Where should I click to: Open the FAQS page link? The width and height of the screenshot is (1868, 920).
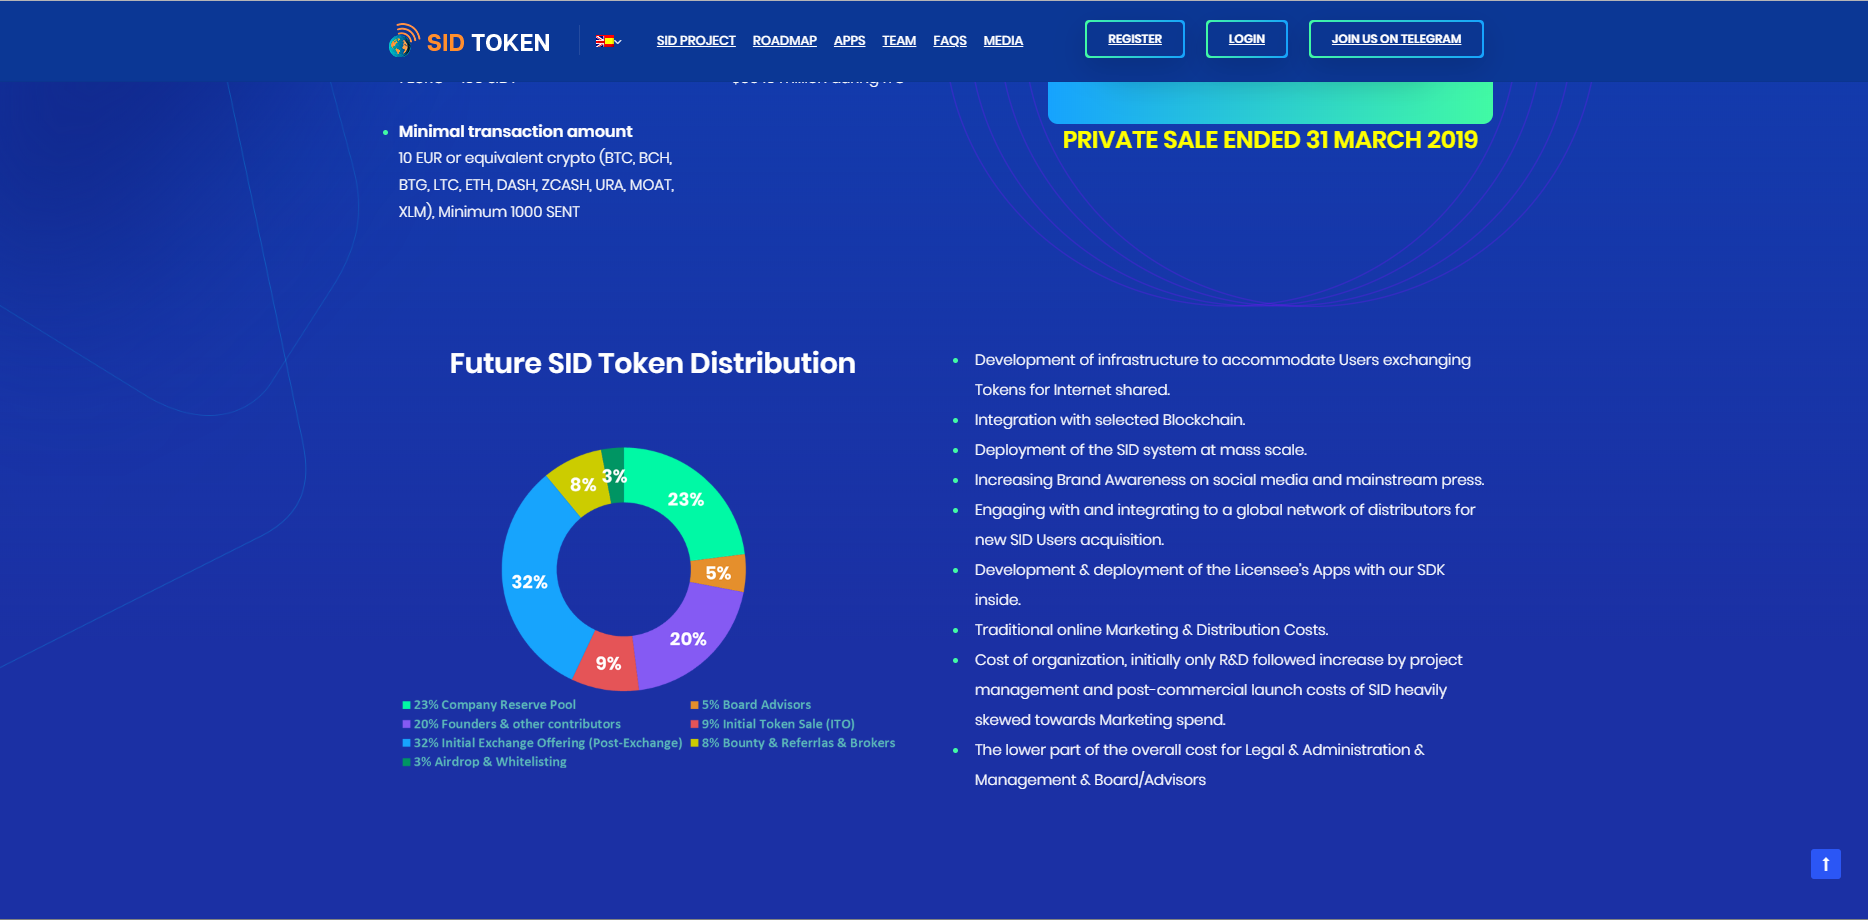pyautogui.click(x=950, y=41)
